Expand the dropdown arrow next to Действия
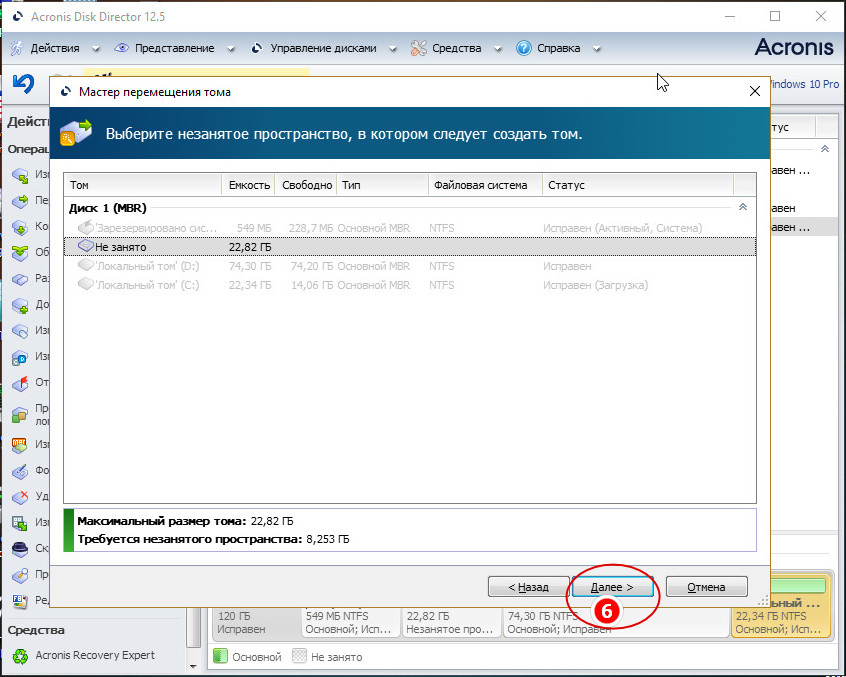Image resolution: width=846 pixels, height=677 pixels. point(96,49)
